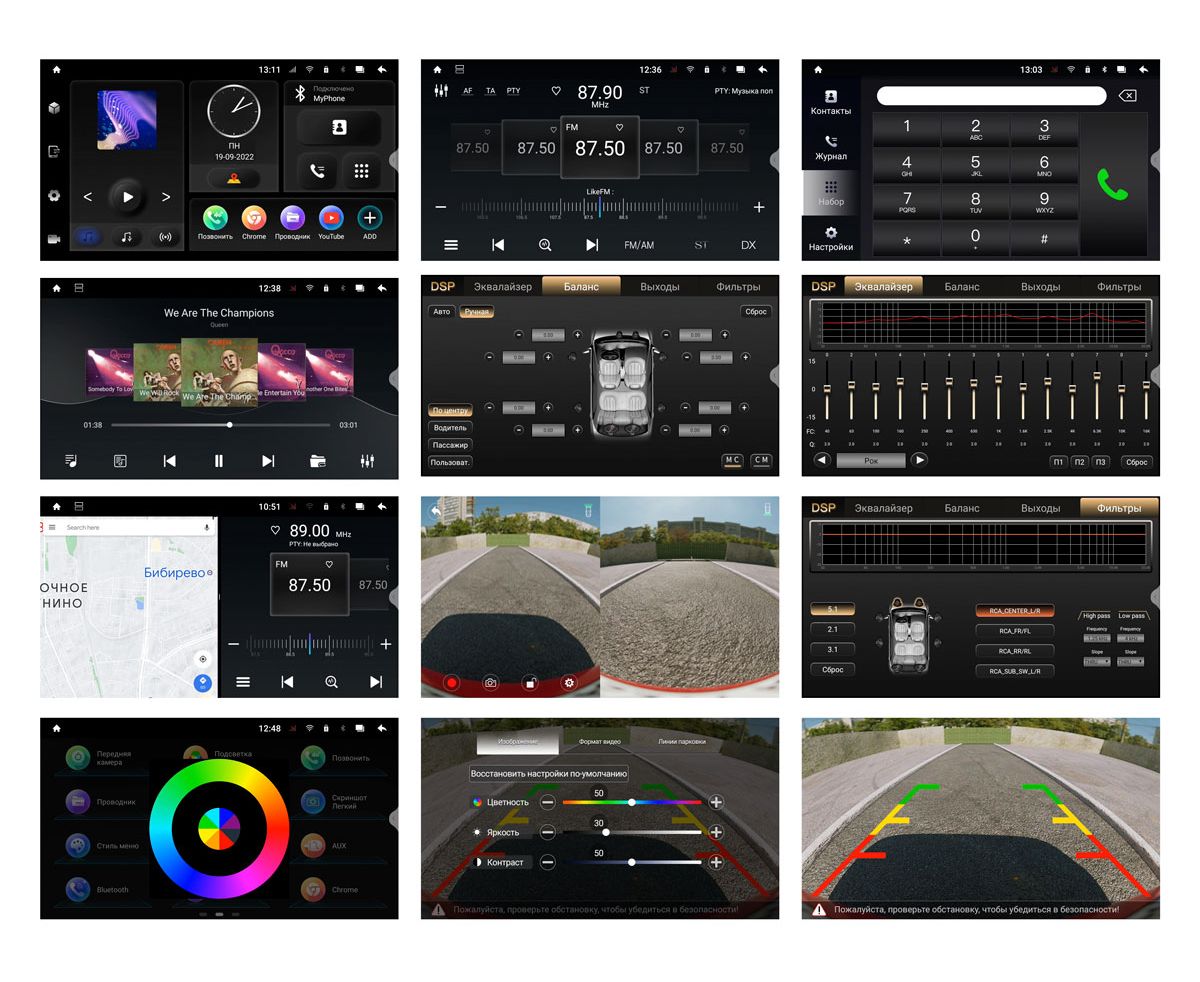Viewport: 1200px width, 982px height.
Task: Launch Chrome from the home dock
Action: [x=254, y=218]
